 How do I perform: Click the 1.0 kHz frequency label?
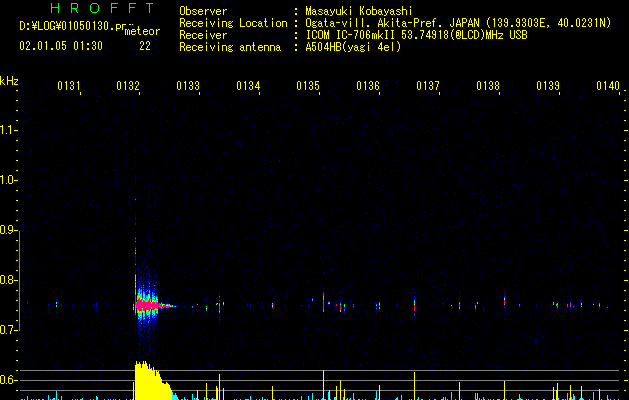(x=8, y=180)
